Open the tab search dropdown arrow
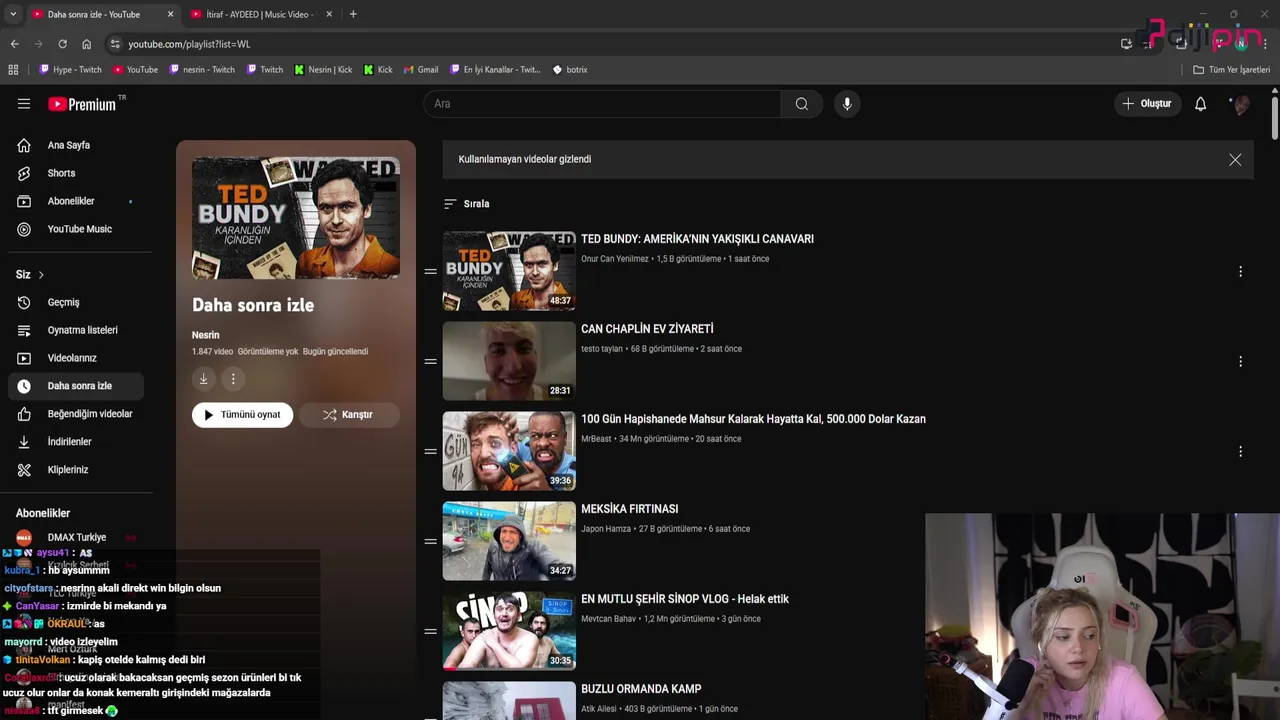 click(14, 14)
